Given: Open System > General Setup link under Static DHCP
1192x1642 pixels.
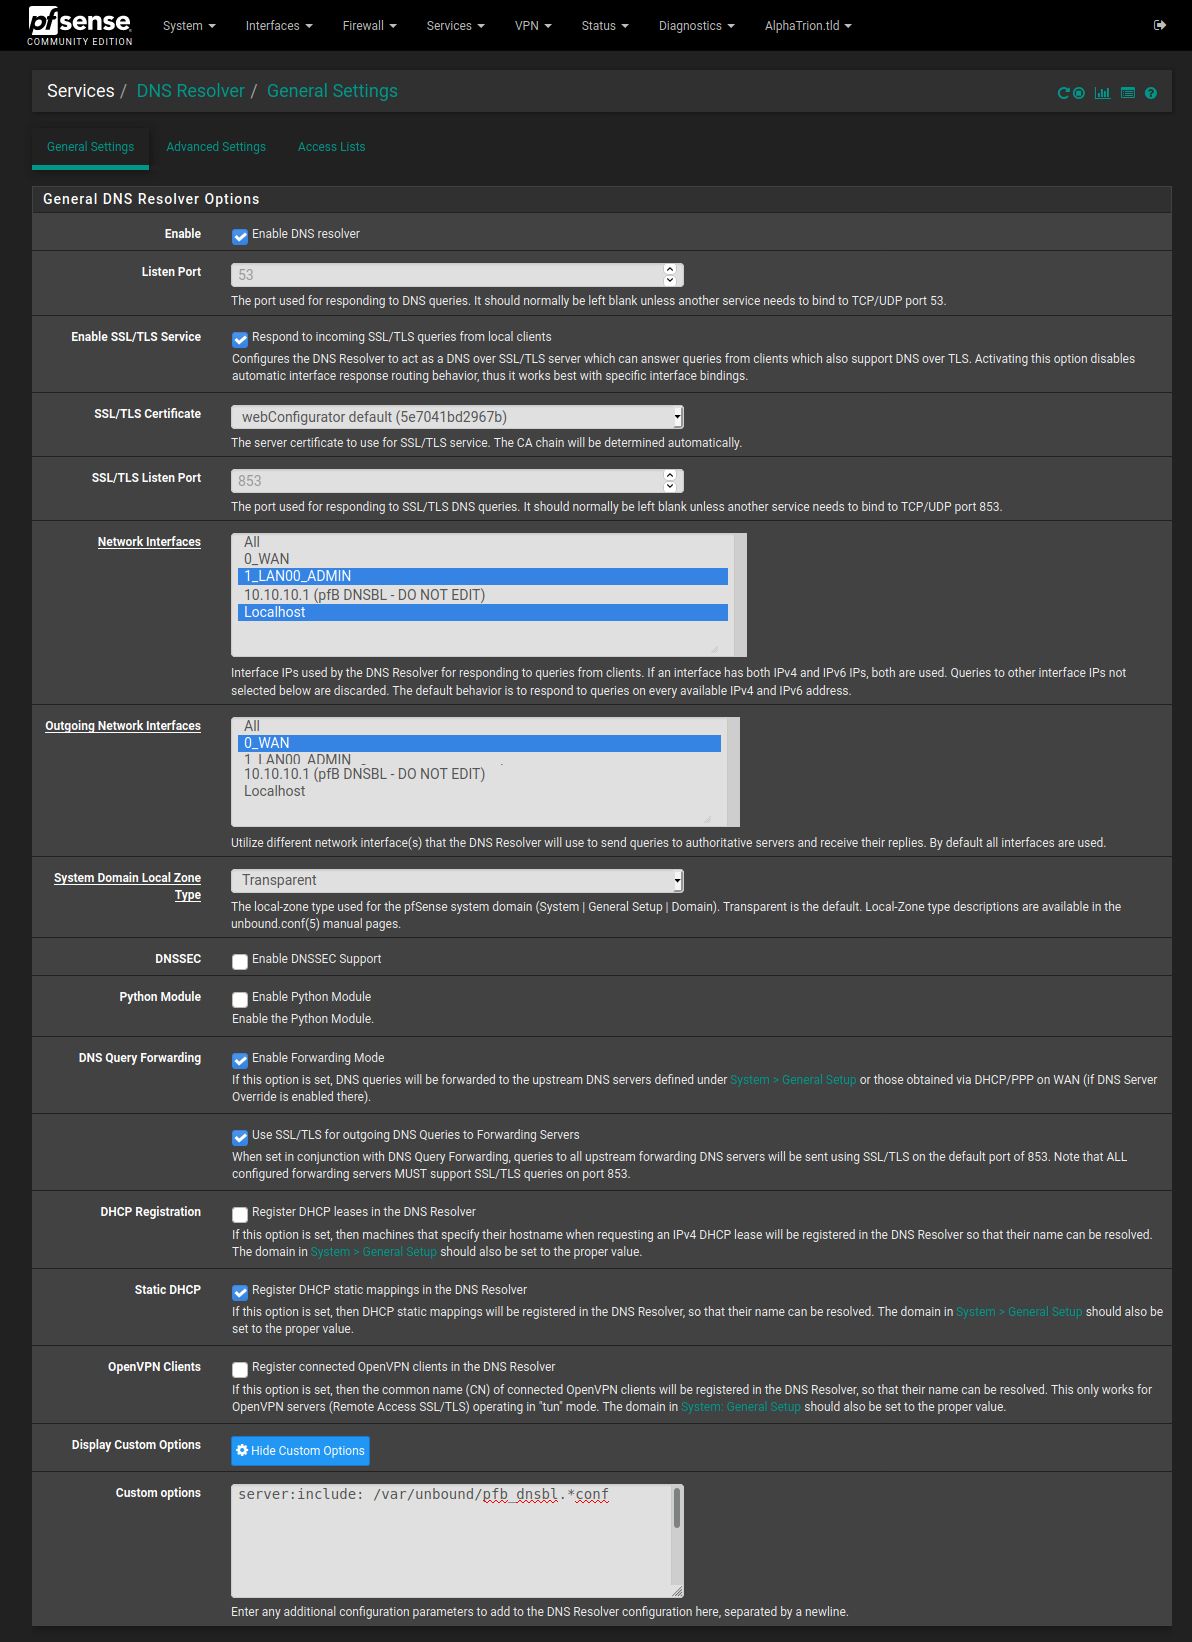Looking at the screenshot, I should click(x=1019, y=1312).
